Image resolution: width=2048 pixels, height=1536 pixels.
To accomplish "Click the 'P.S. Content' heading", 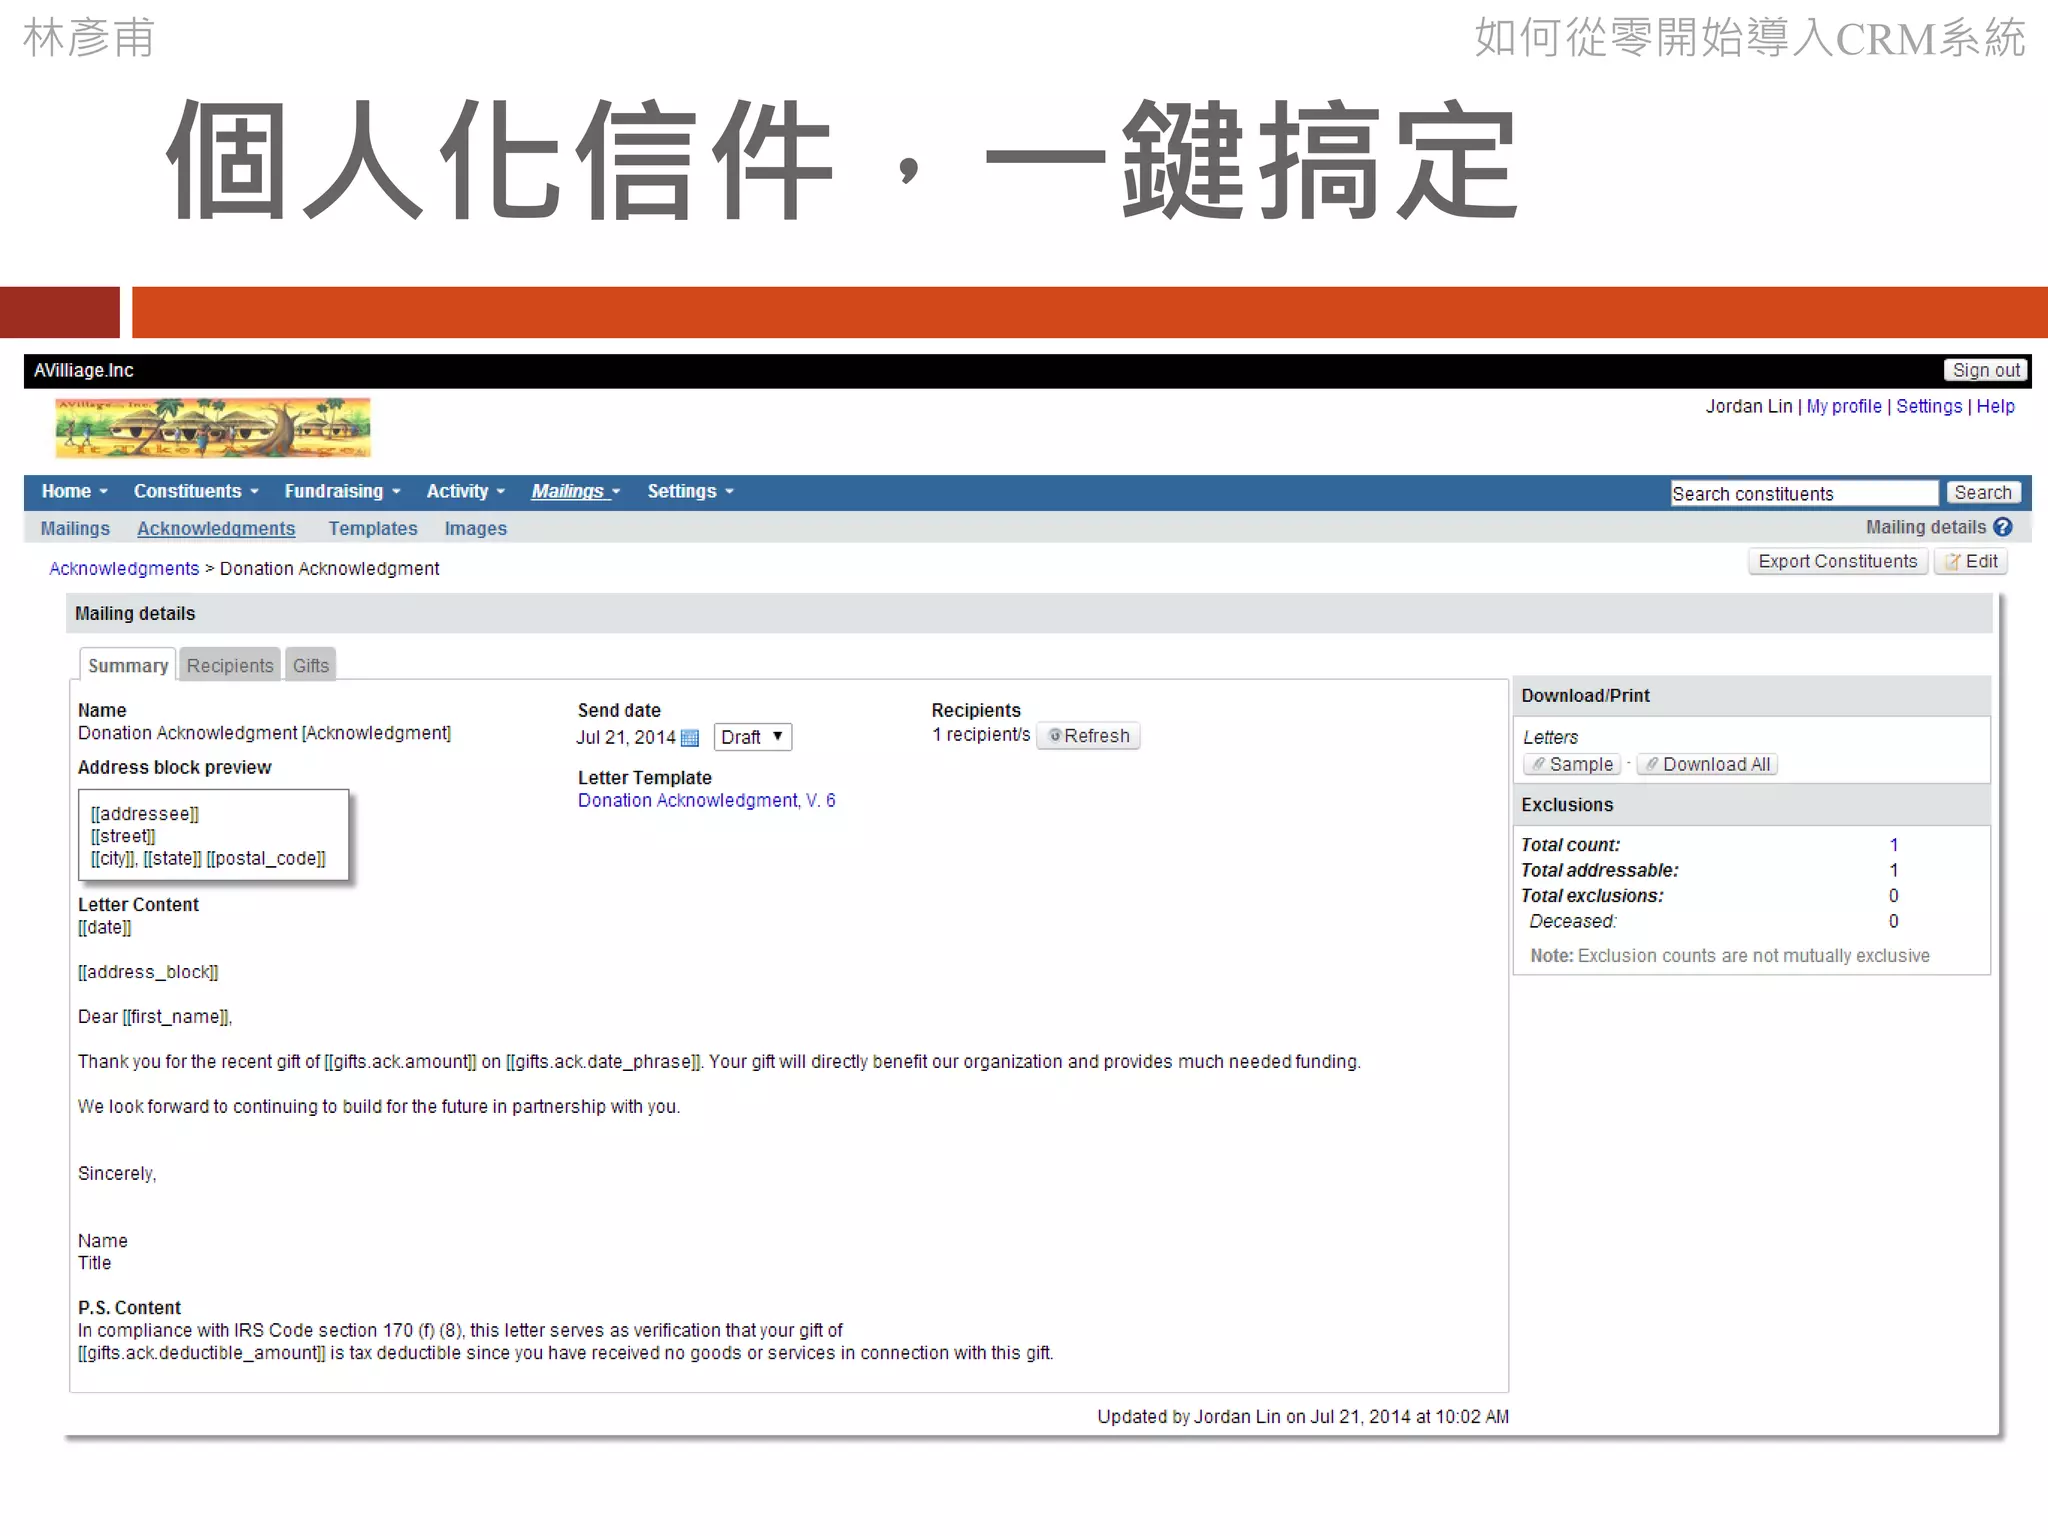I will tap(129, 1307).
